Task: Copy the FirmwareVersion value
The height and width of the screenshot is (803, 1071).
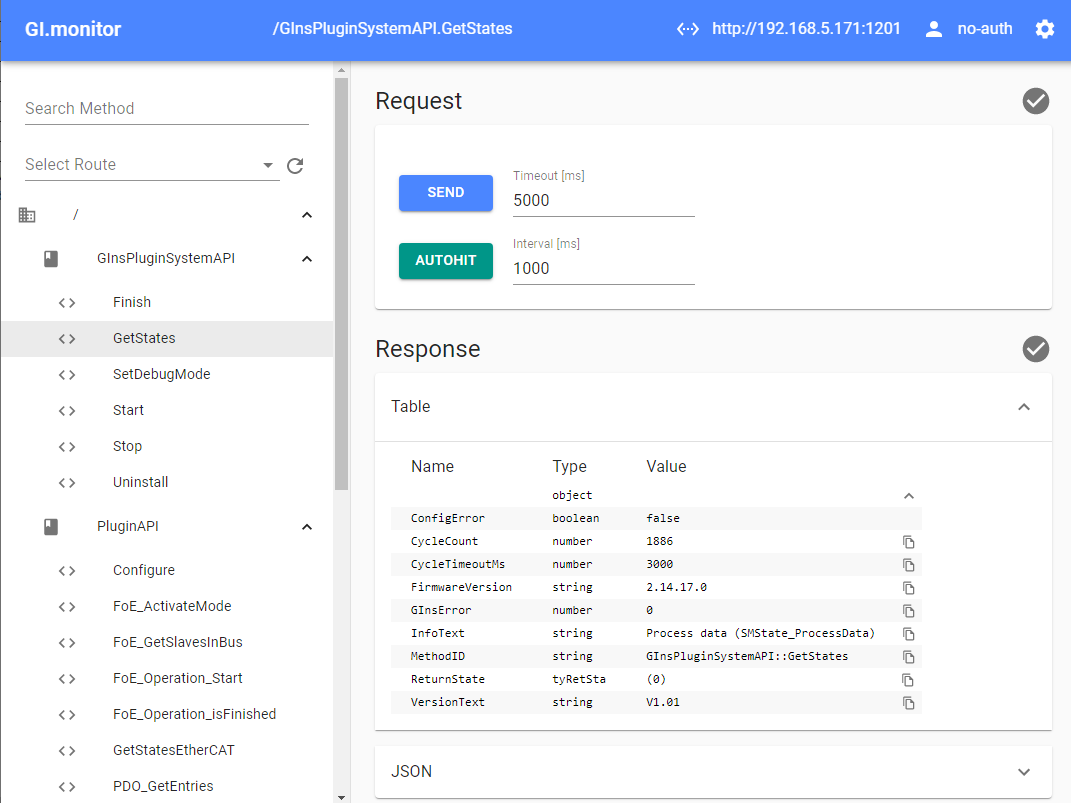Action: (x=908, y=588)
